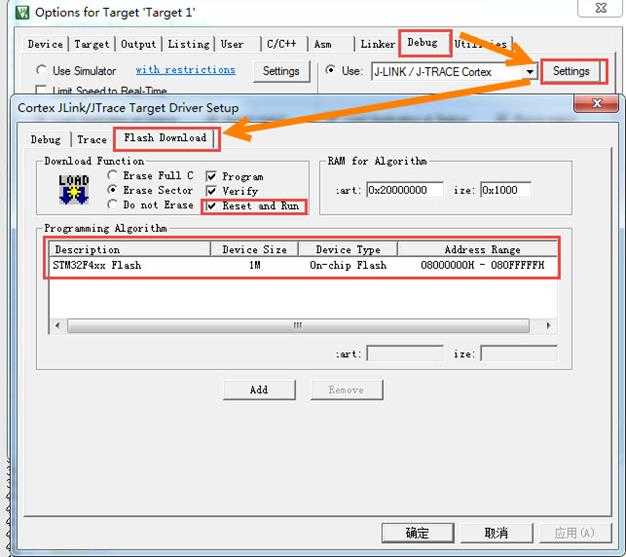The height and width of the screenshot is (557, 626).
Task: Open the User tab
Action: click(x=232, y=44)
